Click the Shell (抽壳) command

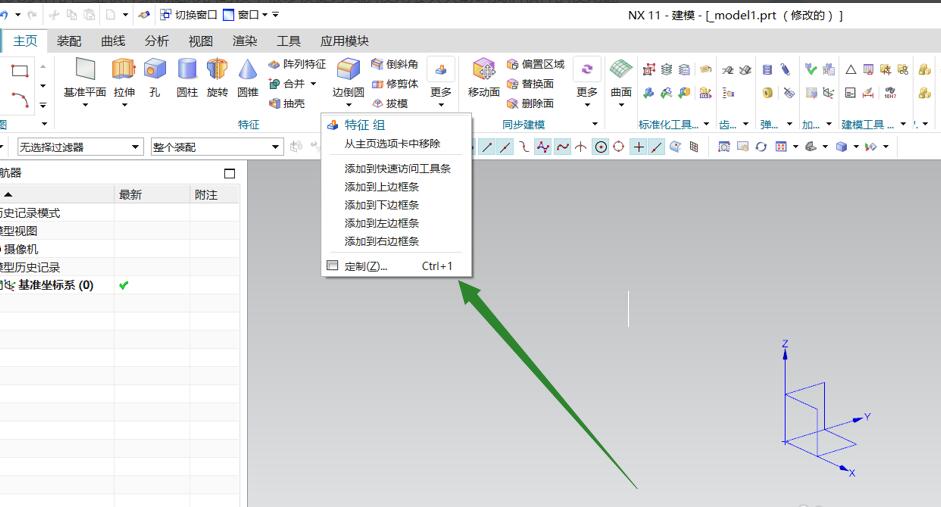[x=287, y=103]
